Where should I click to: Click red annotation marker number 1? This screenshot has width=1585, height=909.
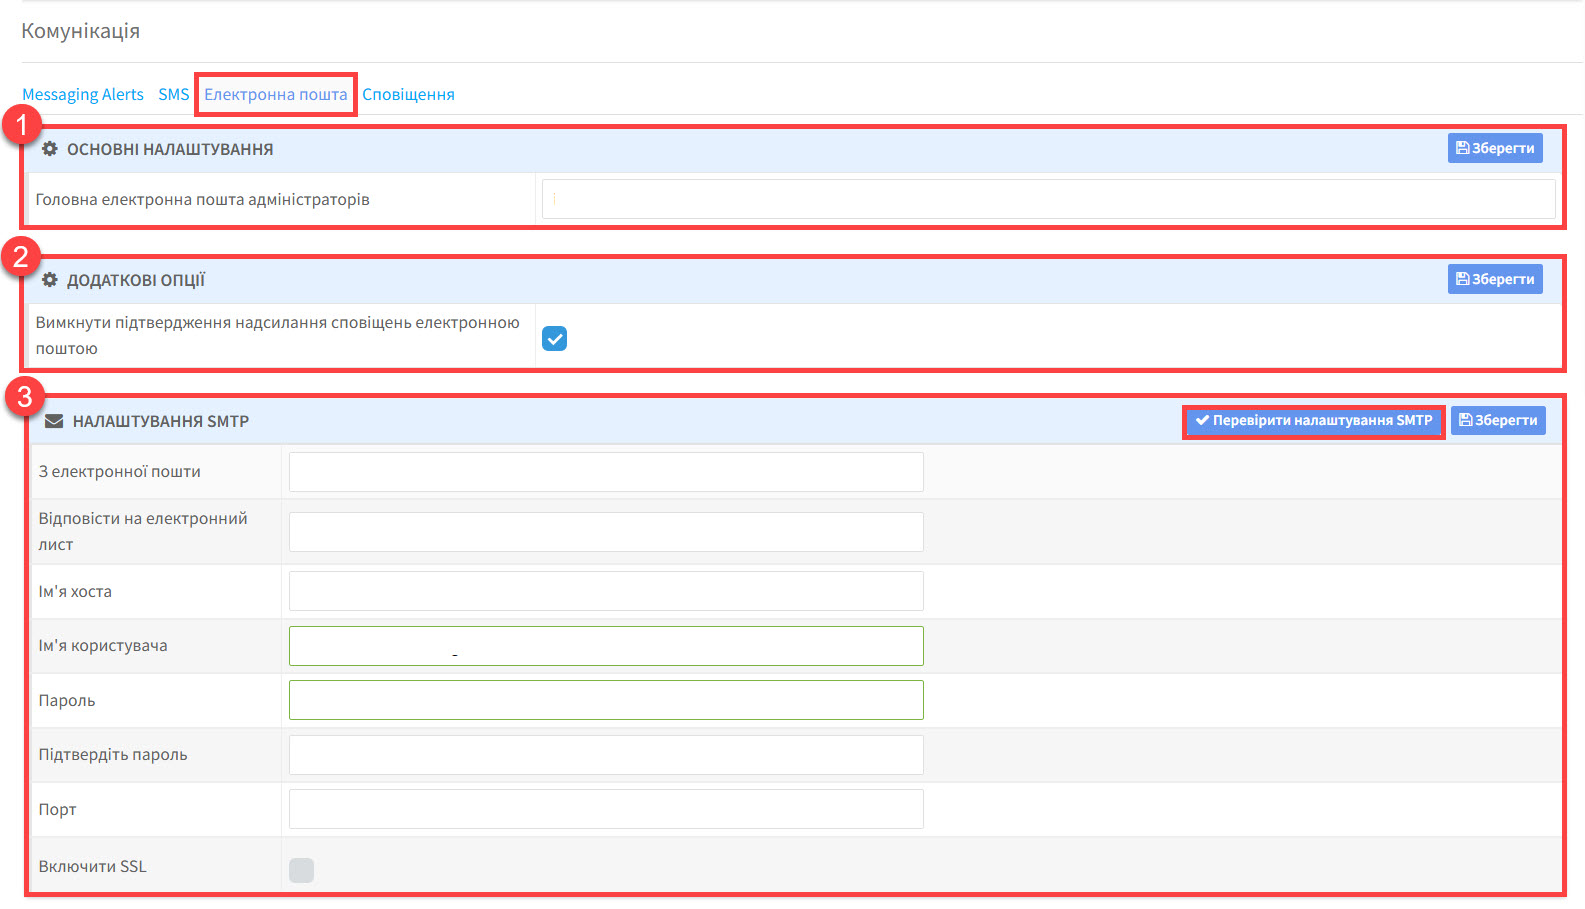21,125
